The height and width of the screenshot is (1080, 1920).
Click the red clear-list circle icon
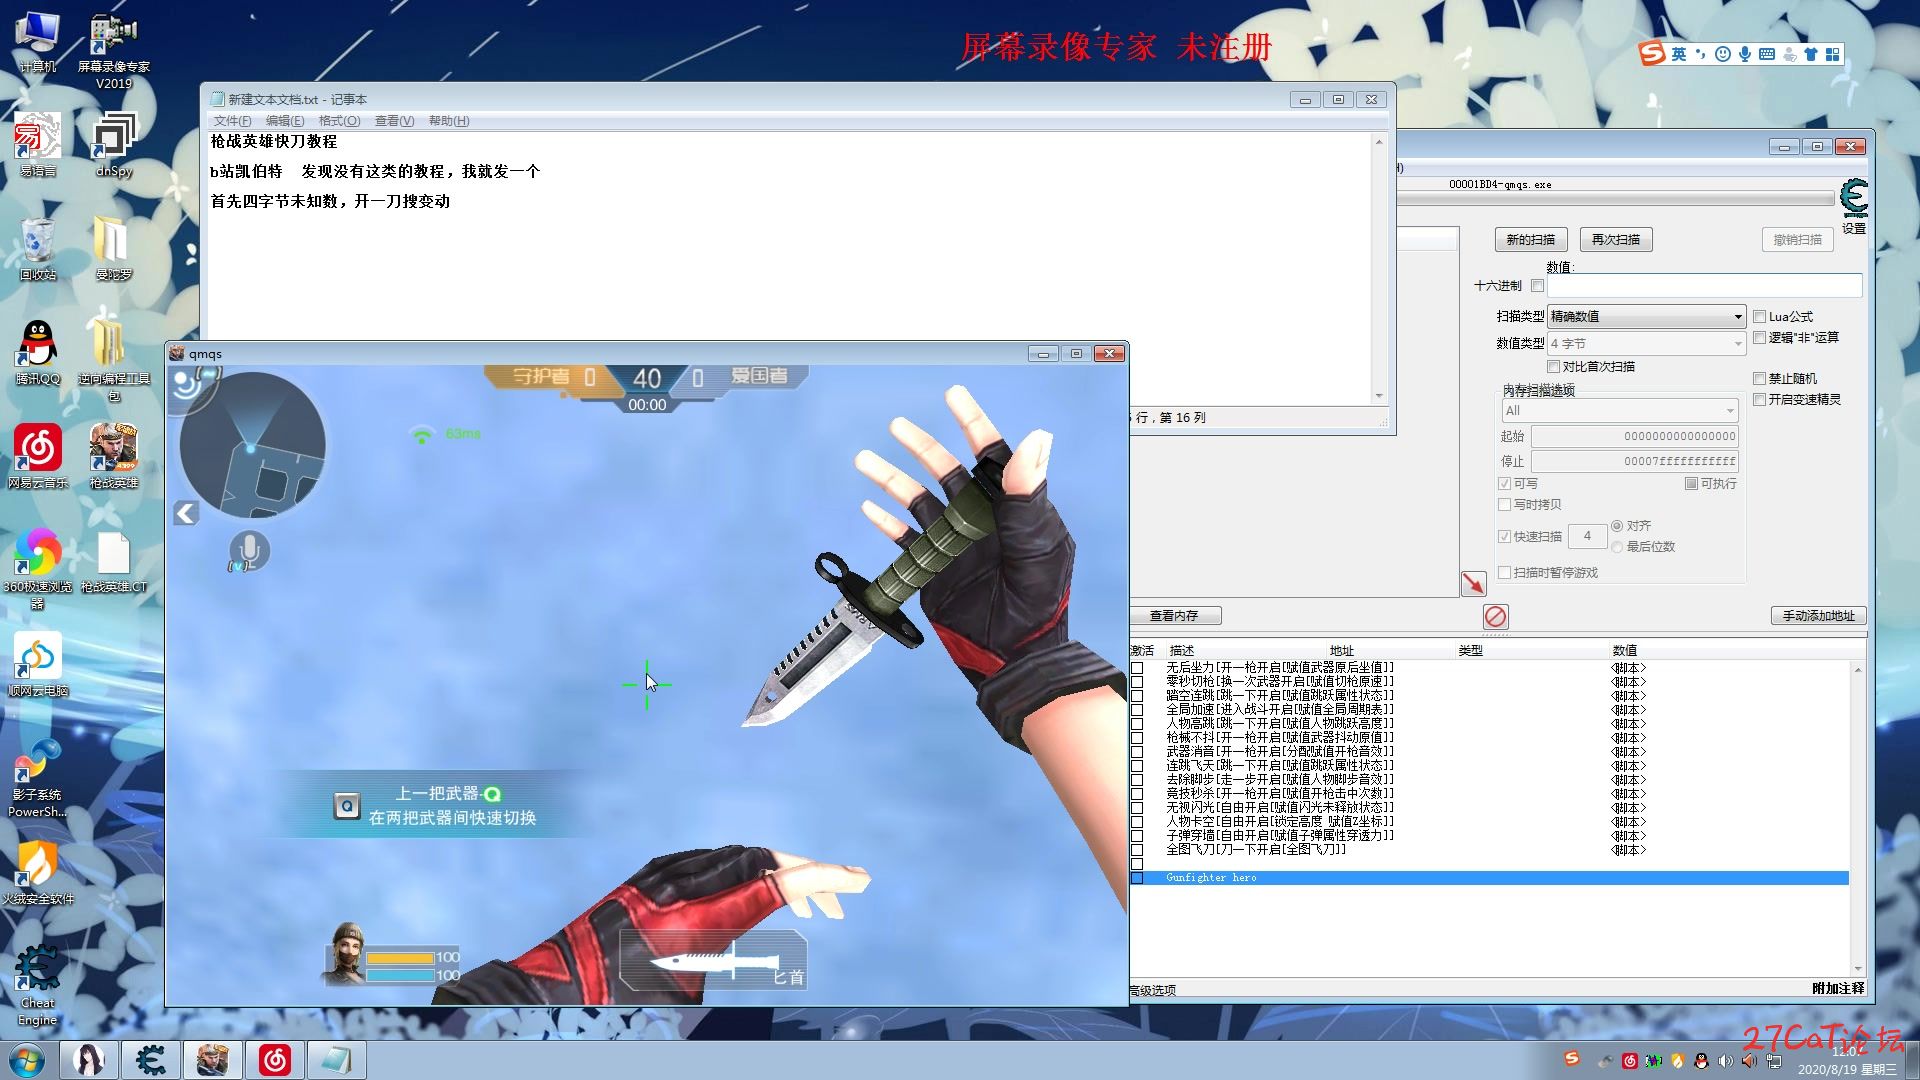click(1495, 616)
